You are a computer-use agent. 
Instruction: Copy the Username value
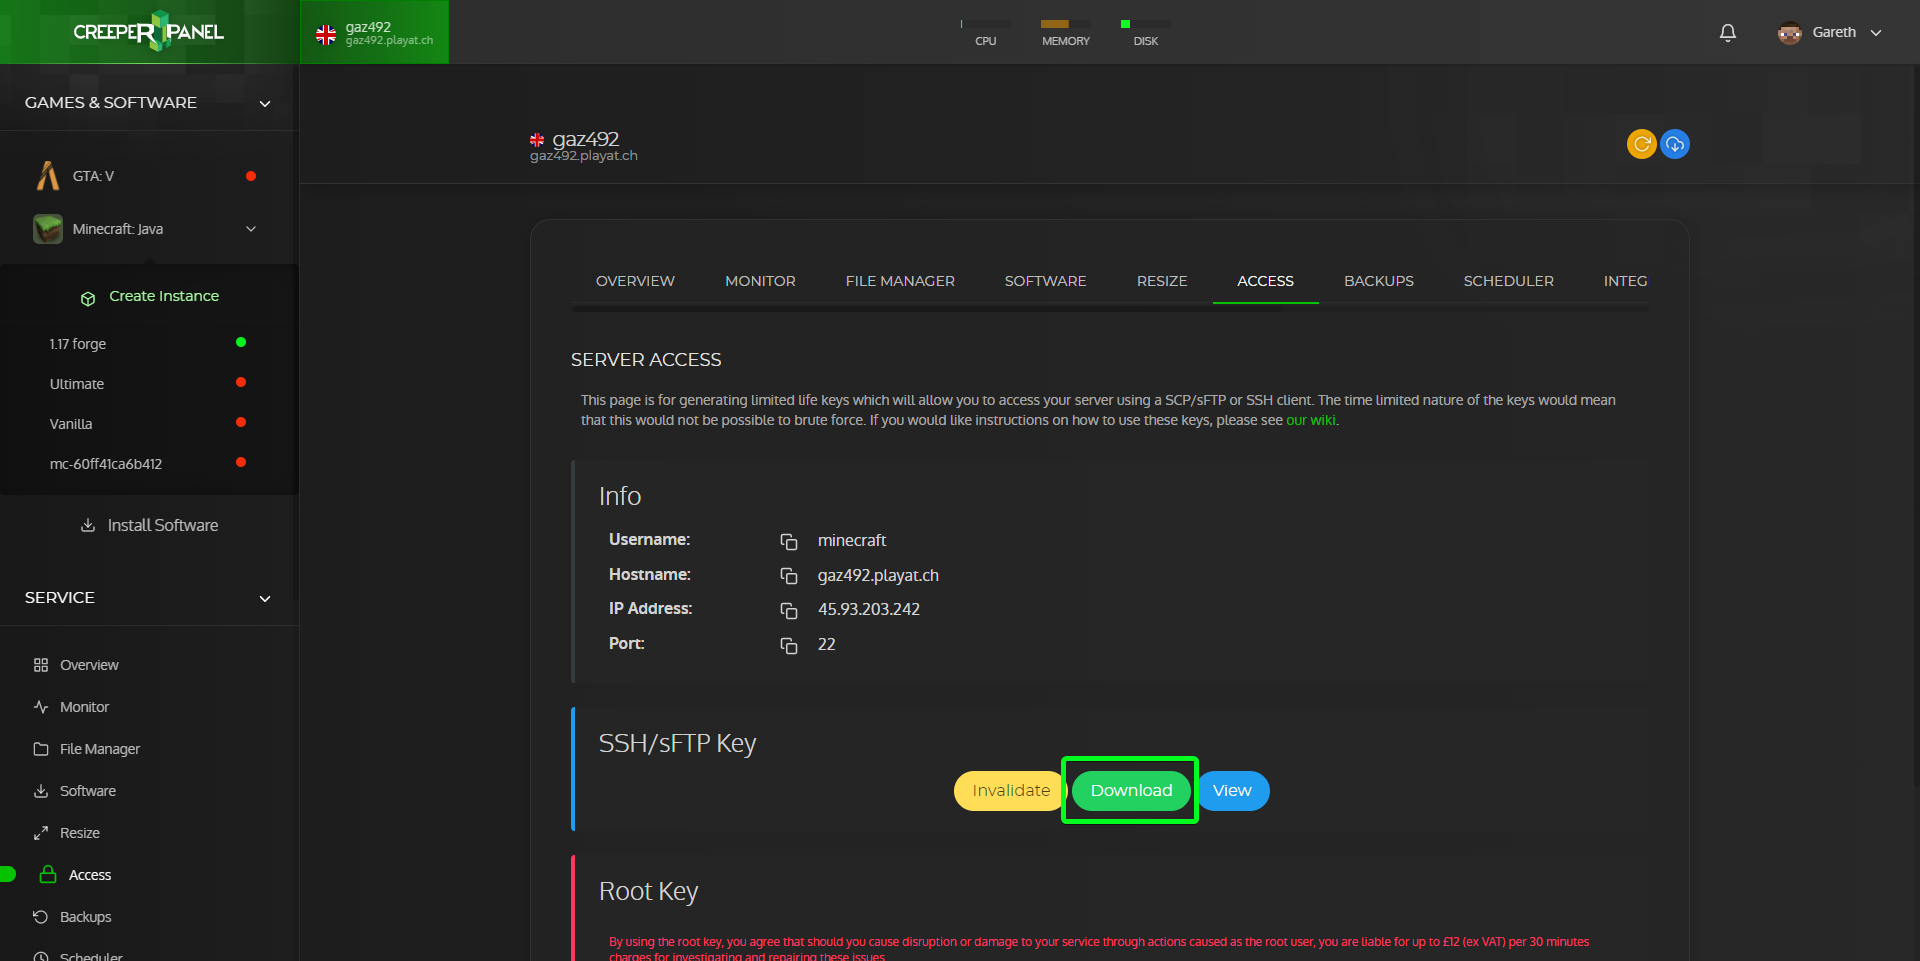click(789, 541)
